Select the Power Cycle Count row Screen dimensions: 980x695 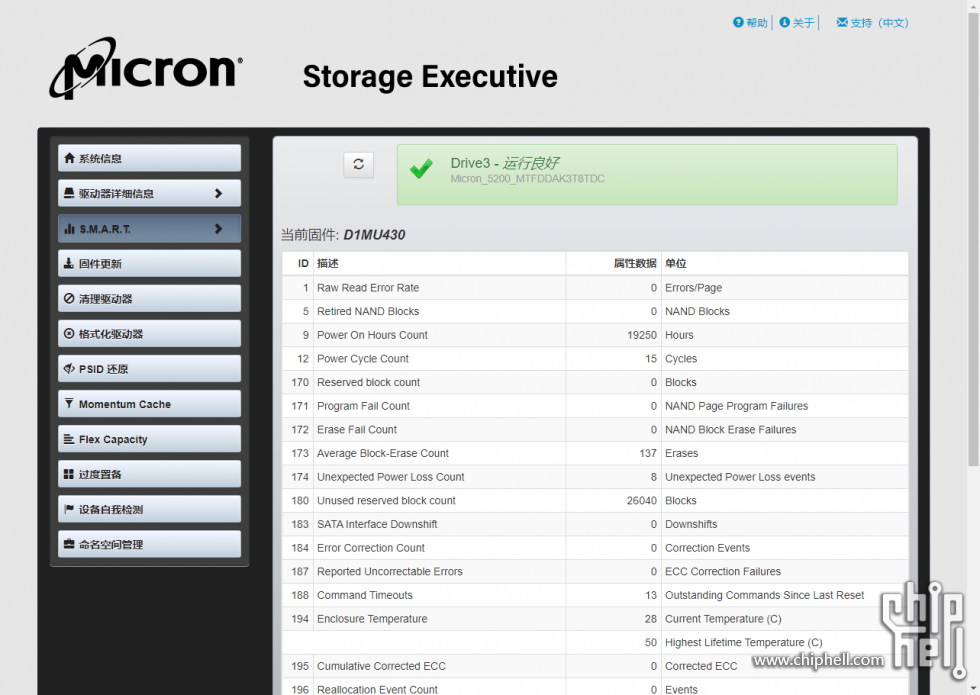click(595, 359)
